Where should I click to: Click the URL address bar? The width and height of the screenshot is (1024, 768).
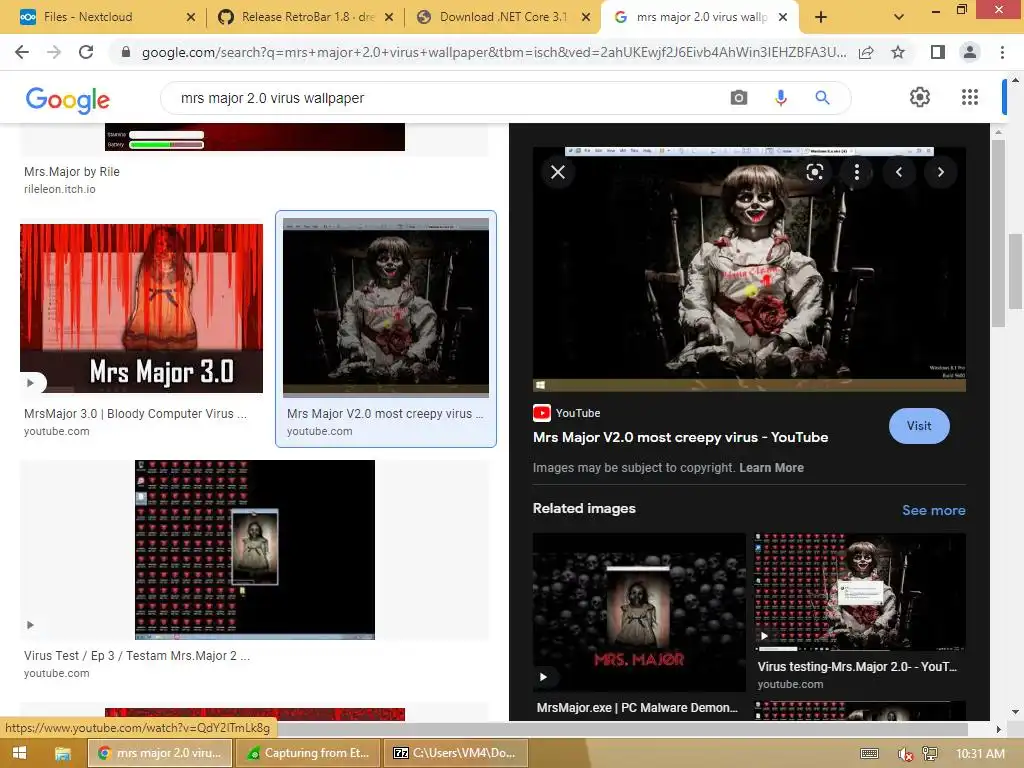494,52
